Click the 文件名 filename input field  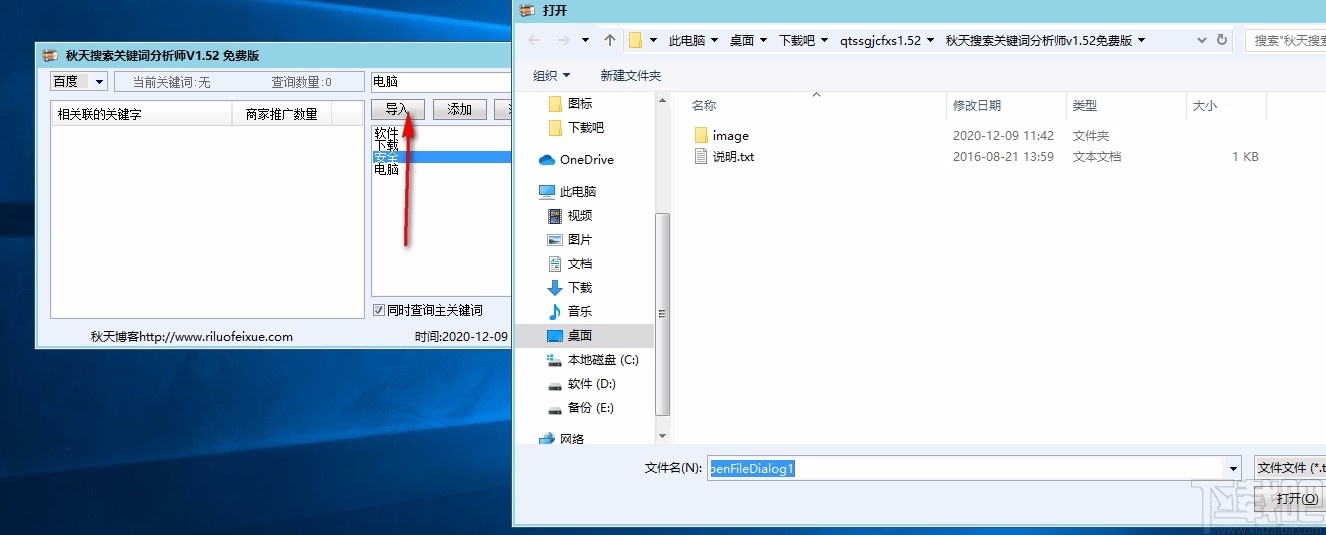coord(966,468)
